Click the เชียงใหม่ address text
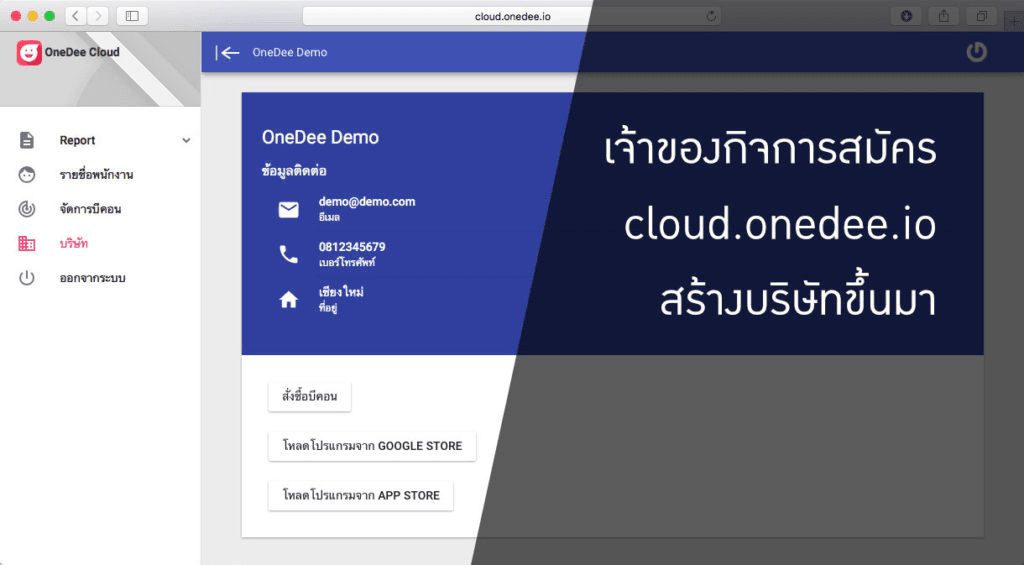1024x565 pixels. click(x=341, y=292)
